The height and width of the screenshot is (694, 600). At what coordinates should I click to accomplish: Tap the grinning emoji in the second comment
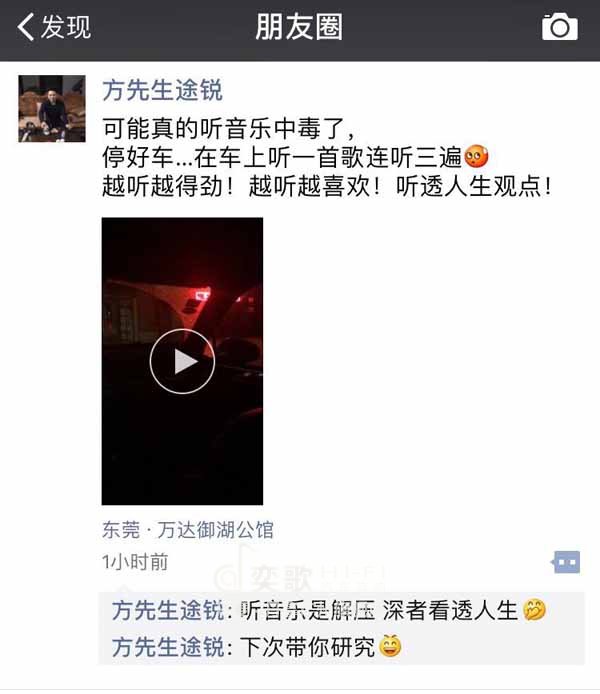[391, 646]
